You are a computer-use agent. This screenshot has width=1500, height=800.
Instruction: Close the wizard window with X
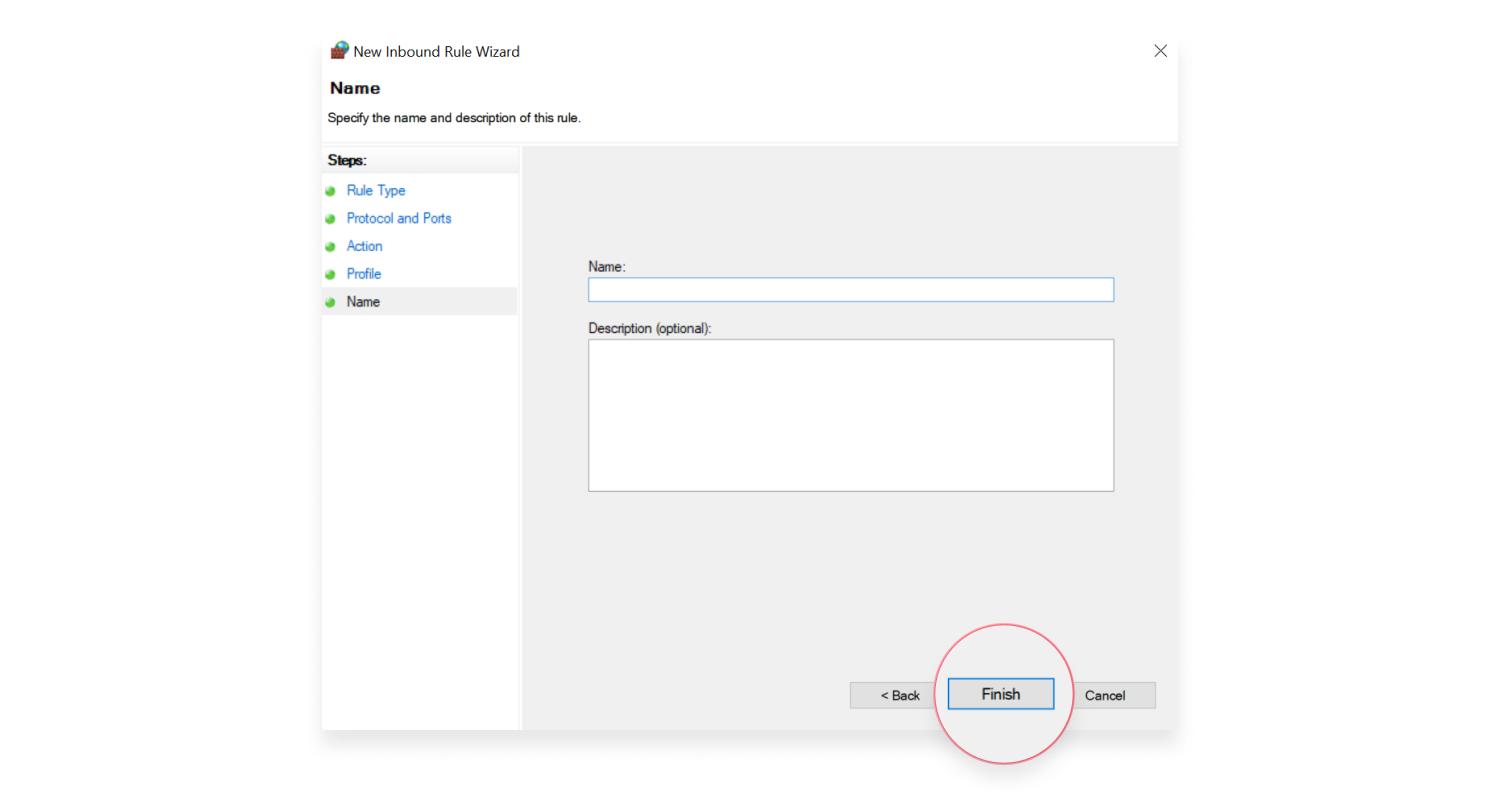(x=1160, y=51)
